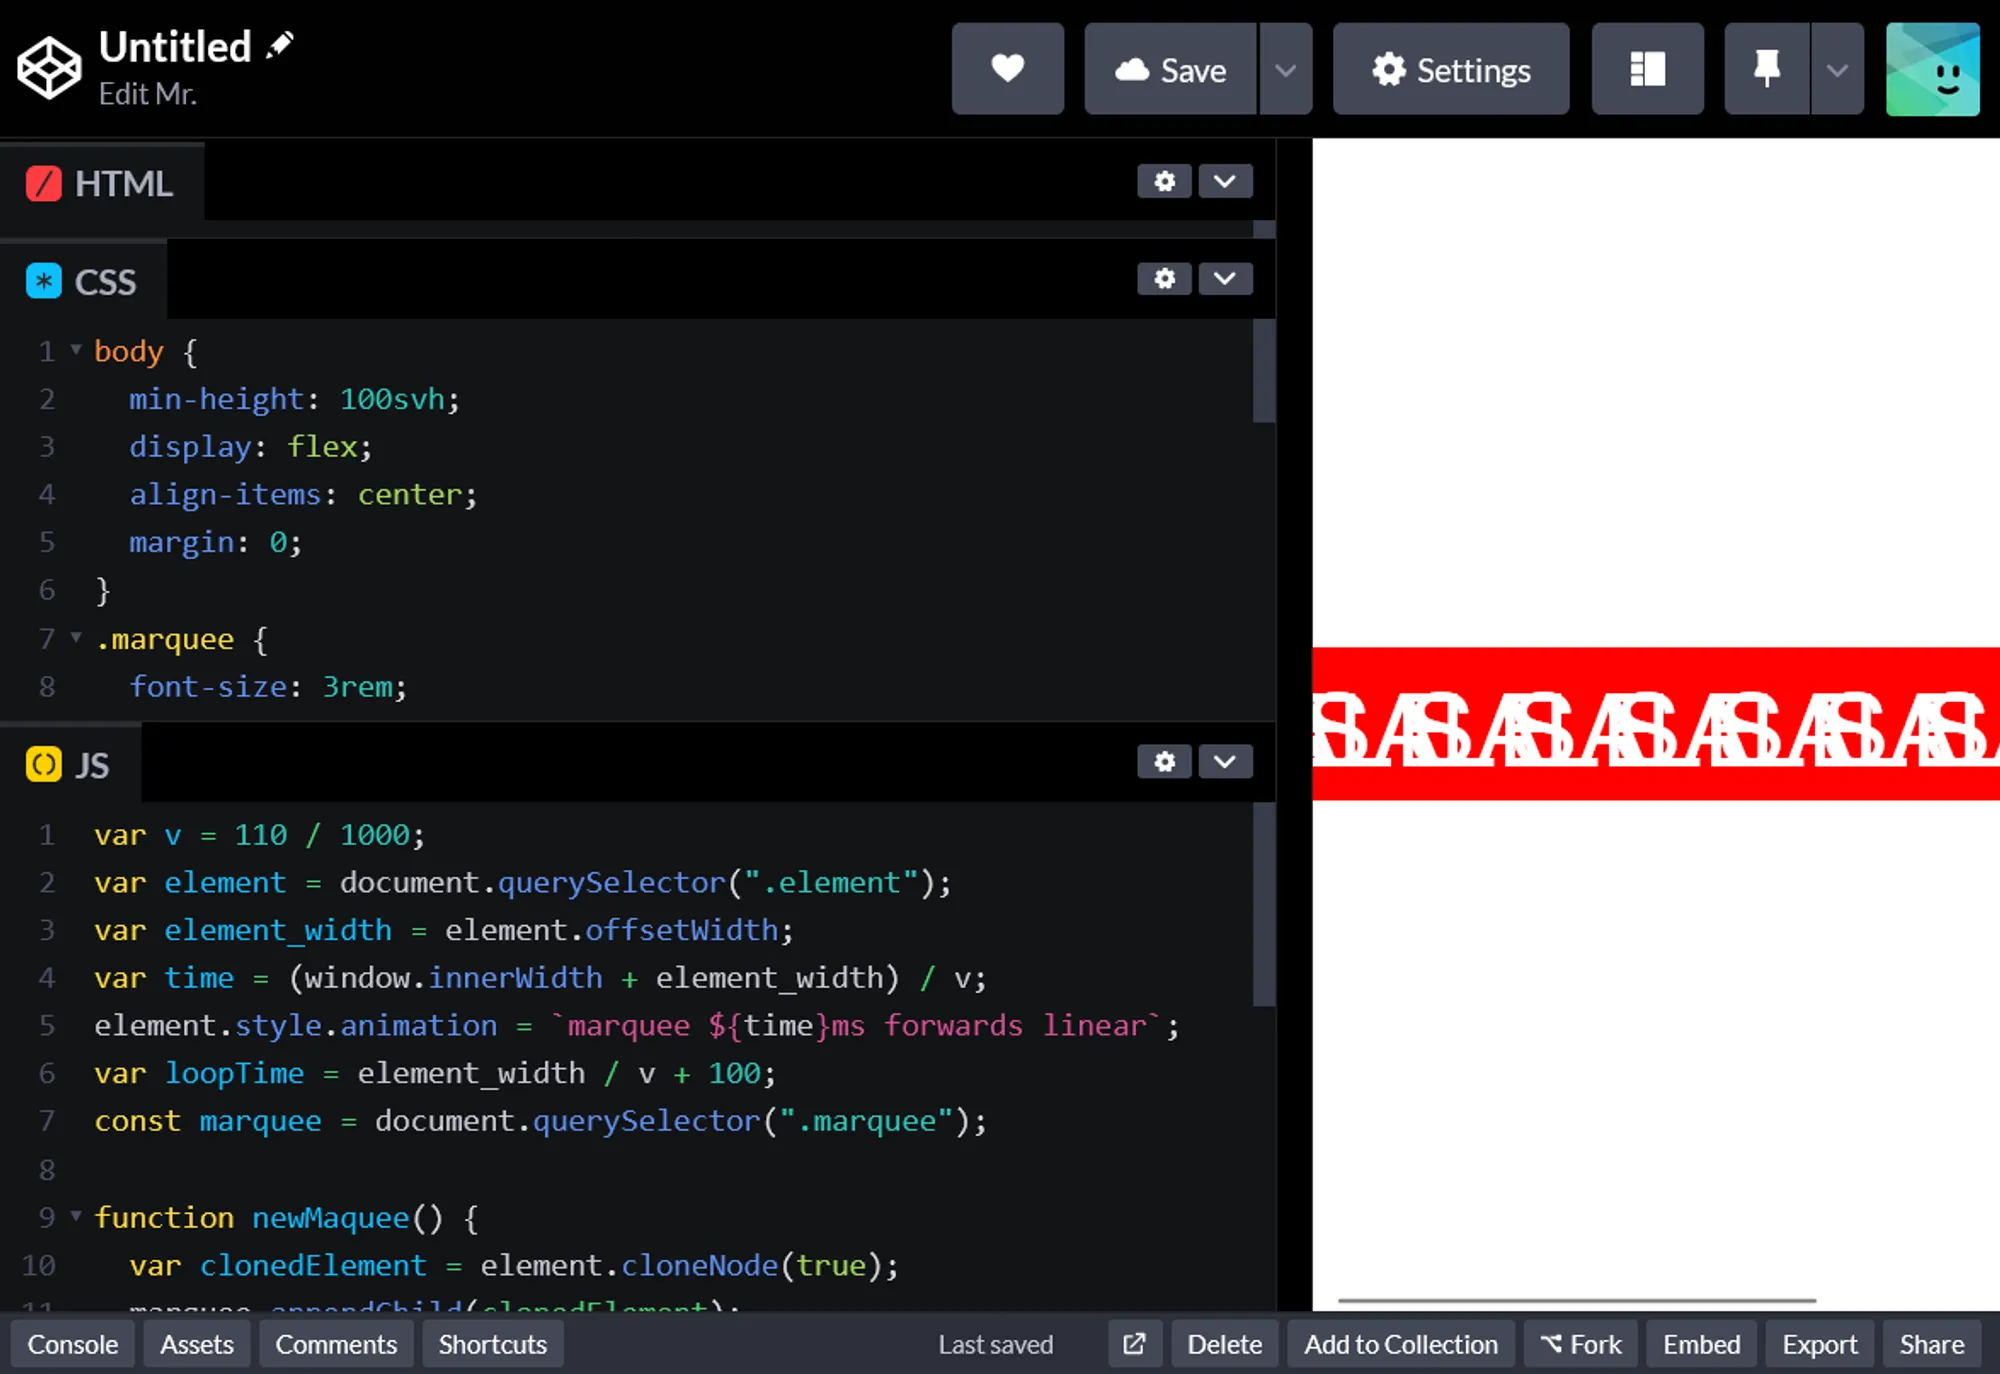Viewport: 2000px width, 1374px height.
Task: Open the Export menu
Action: pos(1819,1344)
